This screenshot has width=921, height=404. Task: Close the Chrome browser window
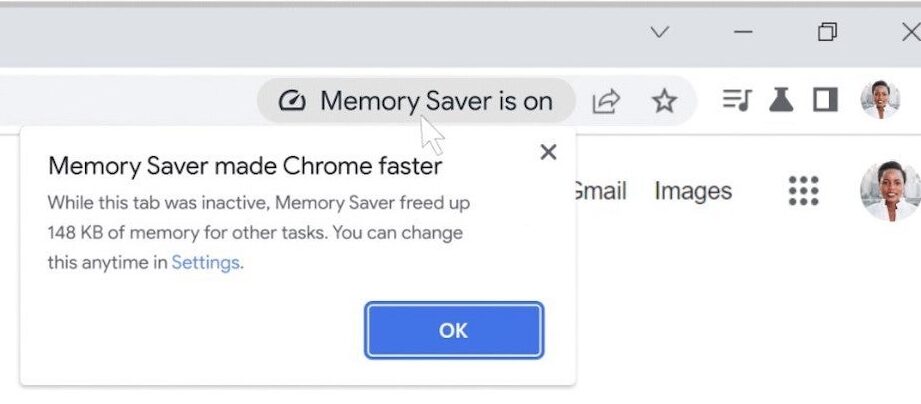[909, 33]
